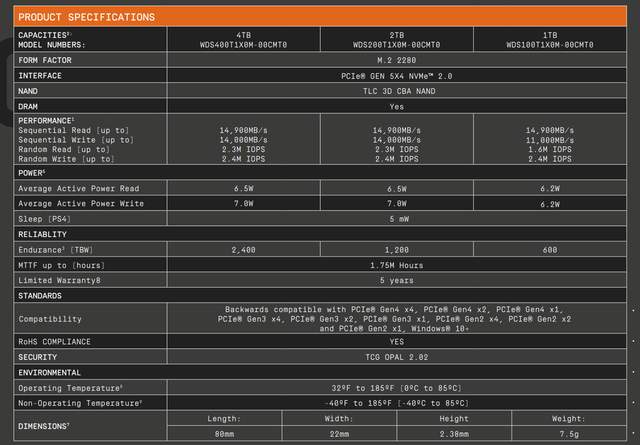Click the "MTTF up to [hours]" label
The height and width of the screenshot is (445, 640).
coord(61,265)
